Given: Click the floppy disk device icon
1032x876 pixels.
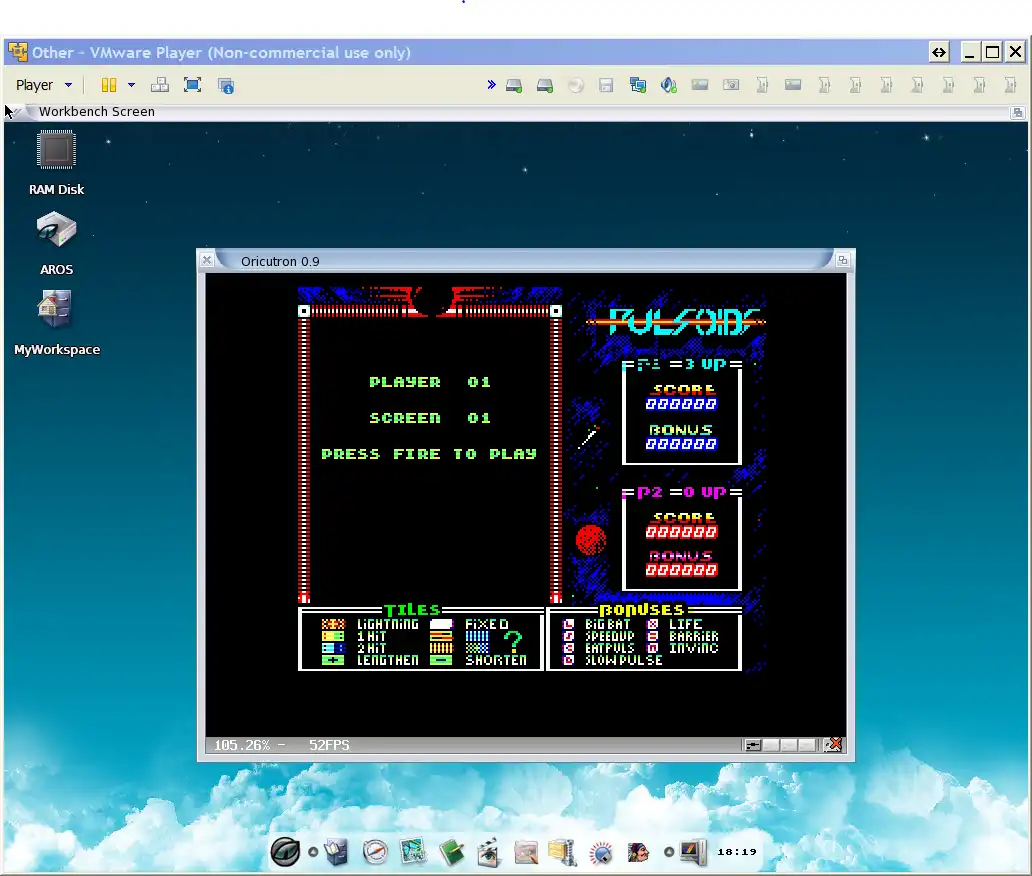Looking at the screenshot, I should [x=606, y=86].
